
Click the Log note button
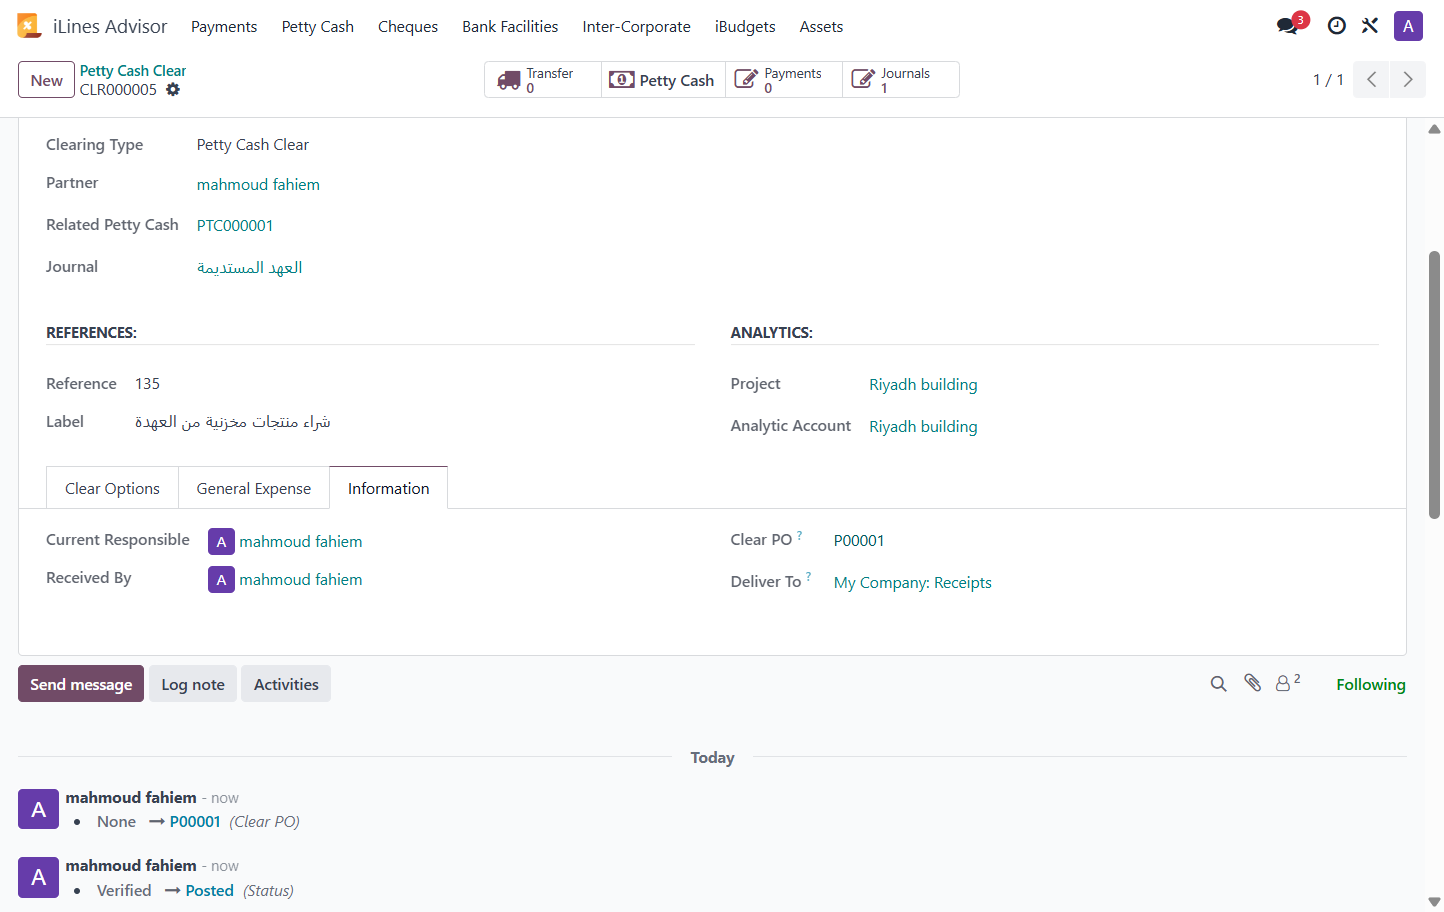pos(193,684)
